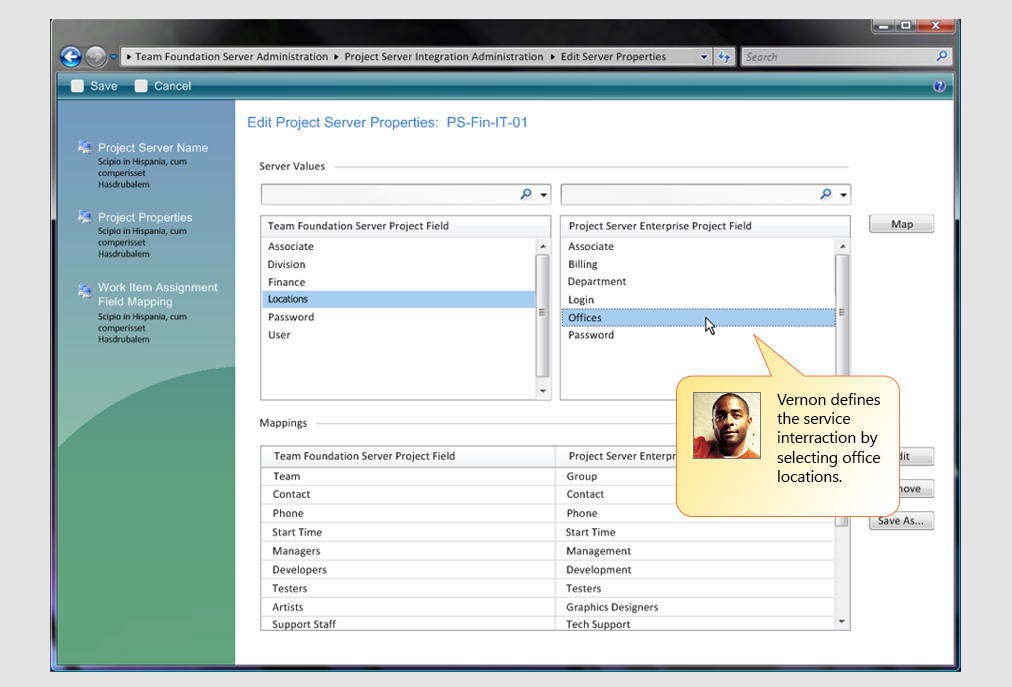The height and width of the screenshot is (687, 1012).
Task: Open recent pages dropdown beside Forward button
Action: point(114,57)
